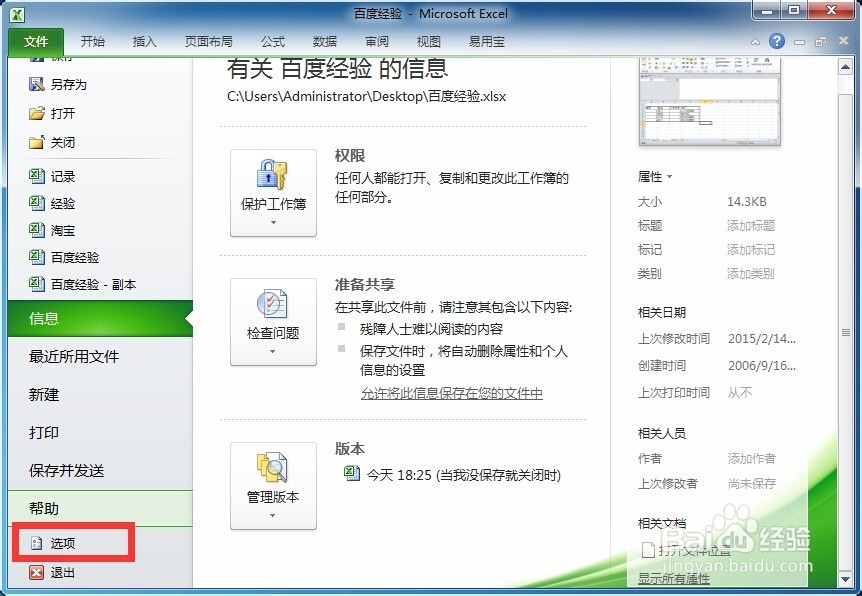
Task: Click the vertical scrollbar thumb
Action: click(x=846, y=332)
